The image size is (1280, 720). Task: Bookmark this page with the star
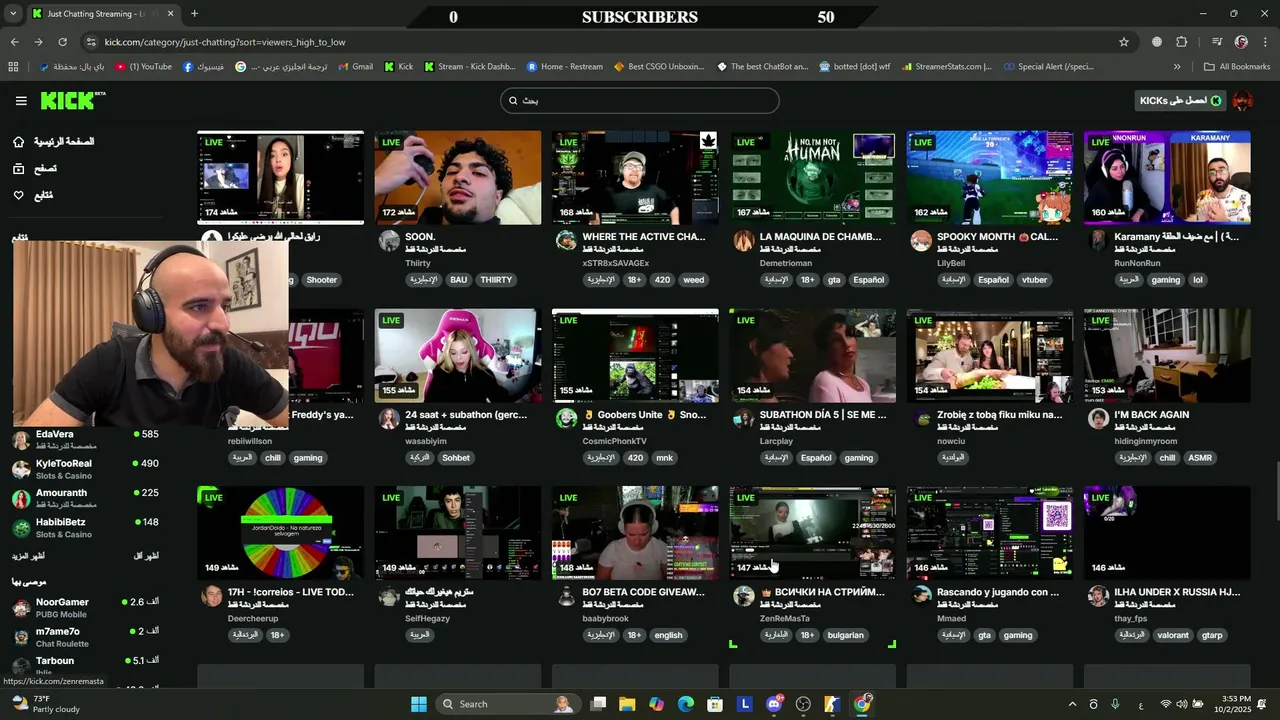pos(1124,42)
